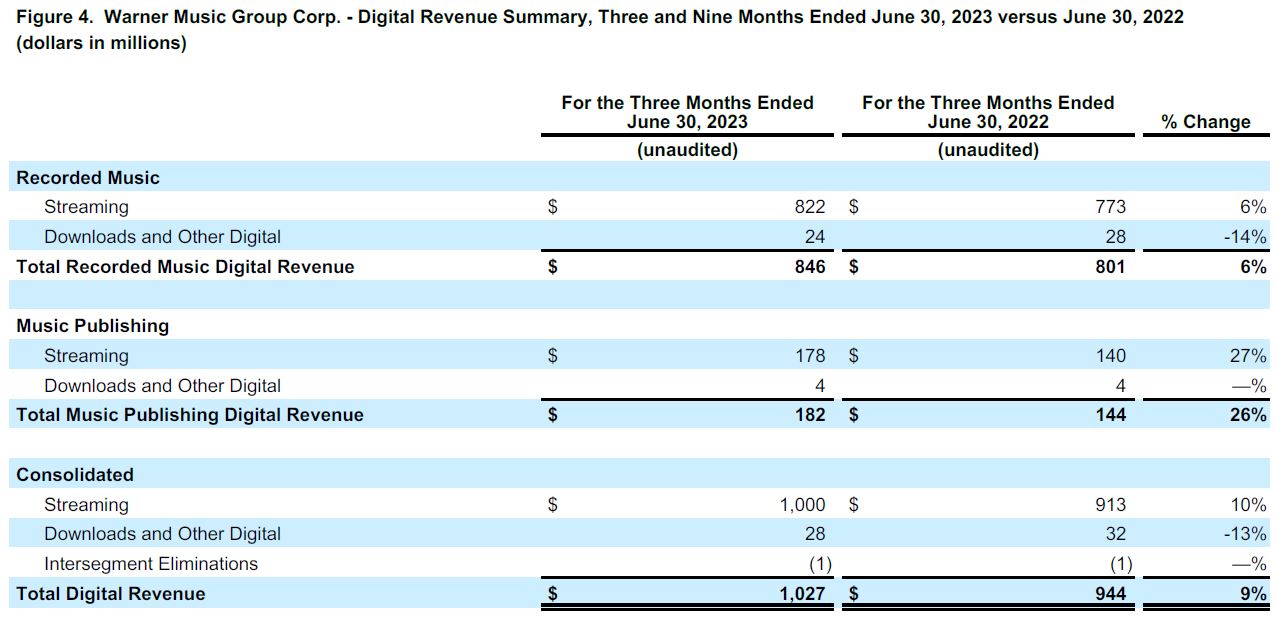Select Recorded Music Streaming value 773
This screenshot has height=622, width=1276.
coord(1110,207)
